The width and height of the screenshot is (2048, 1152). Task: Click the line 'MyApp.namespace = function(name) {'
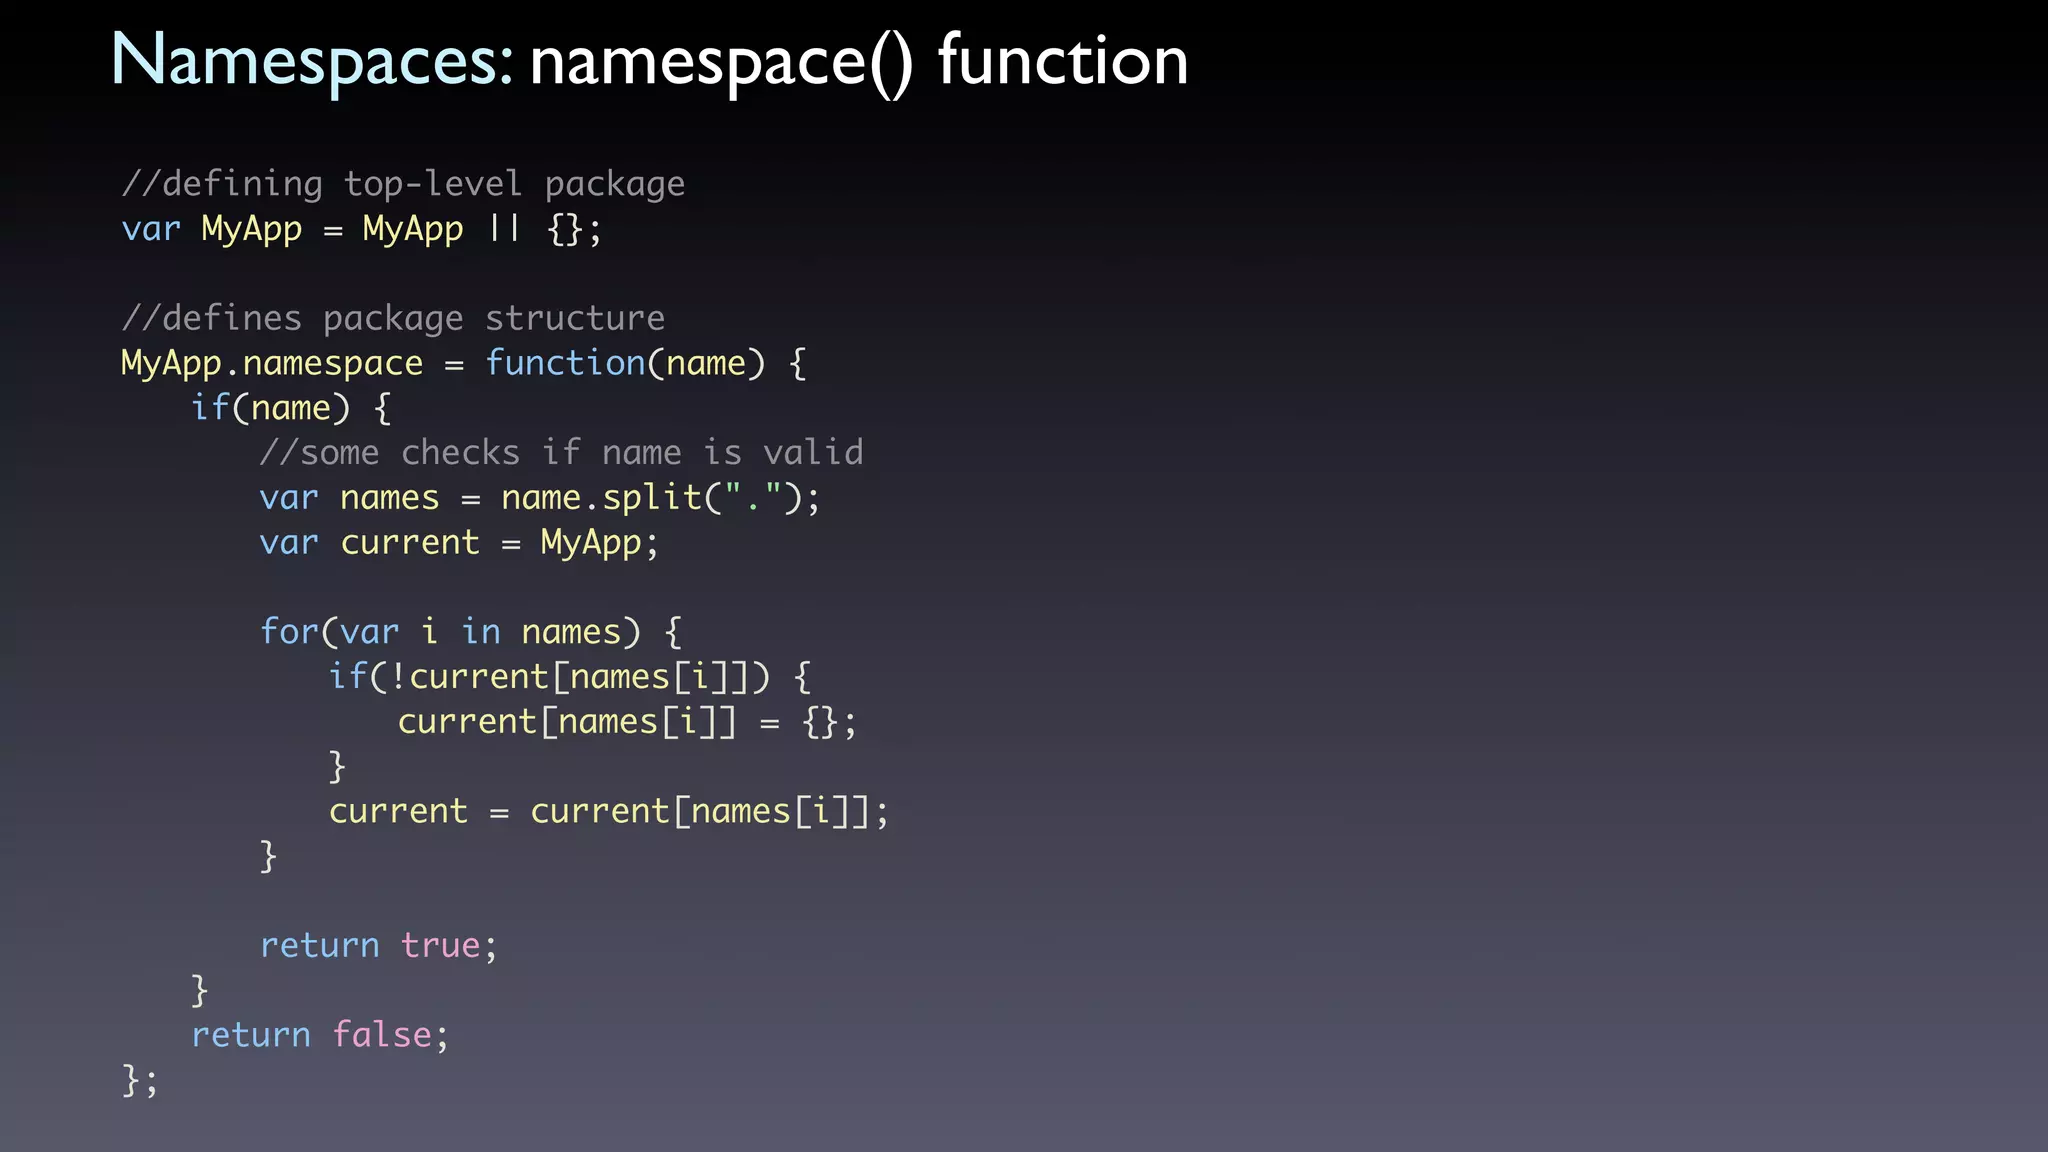[x=463, y=364]
